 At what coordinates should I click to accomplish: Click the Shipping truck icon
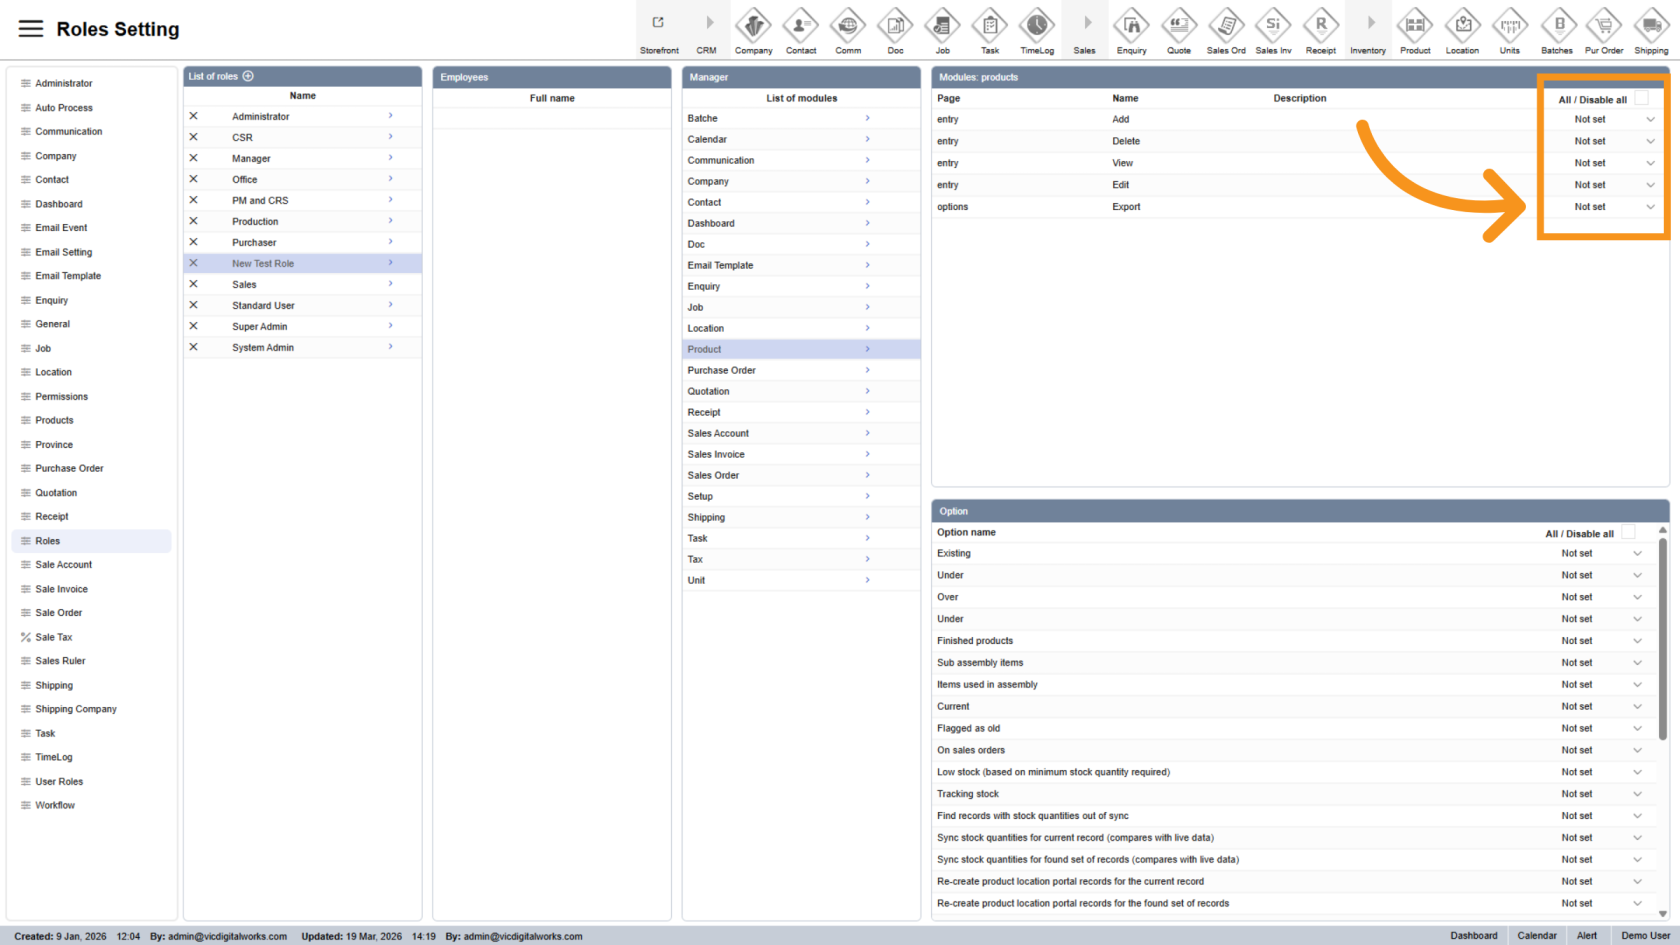(x=1651, y=25)
